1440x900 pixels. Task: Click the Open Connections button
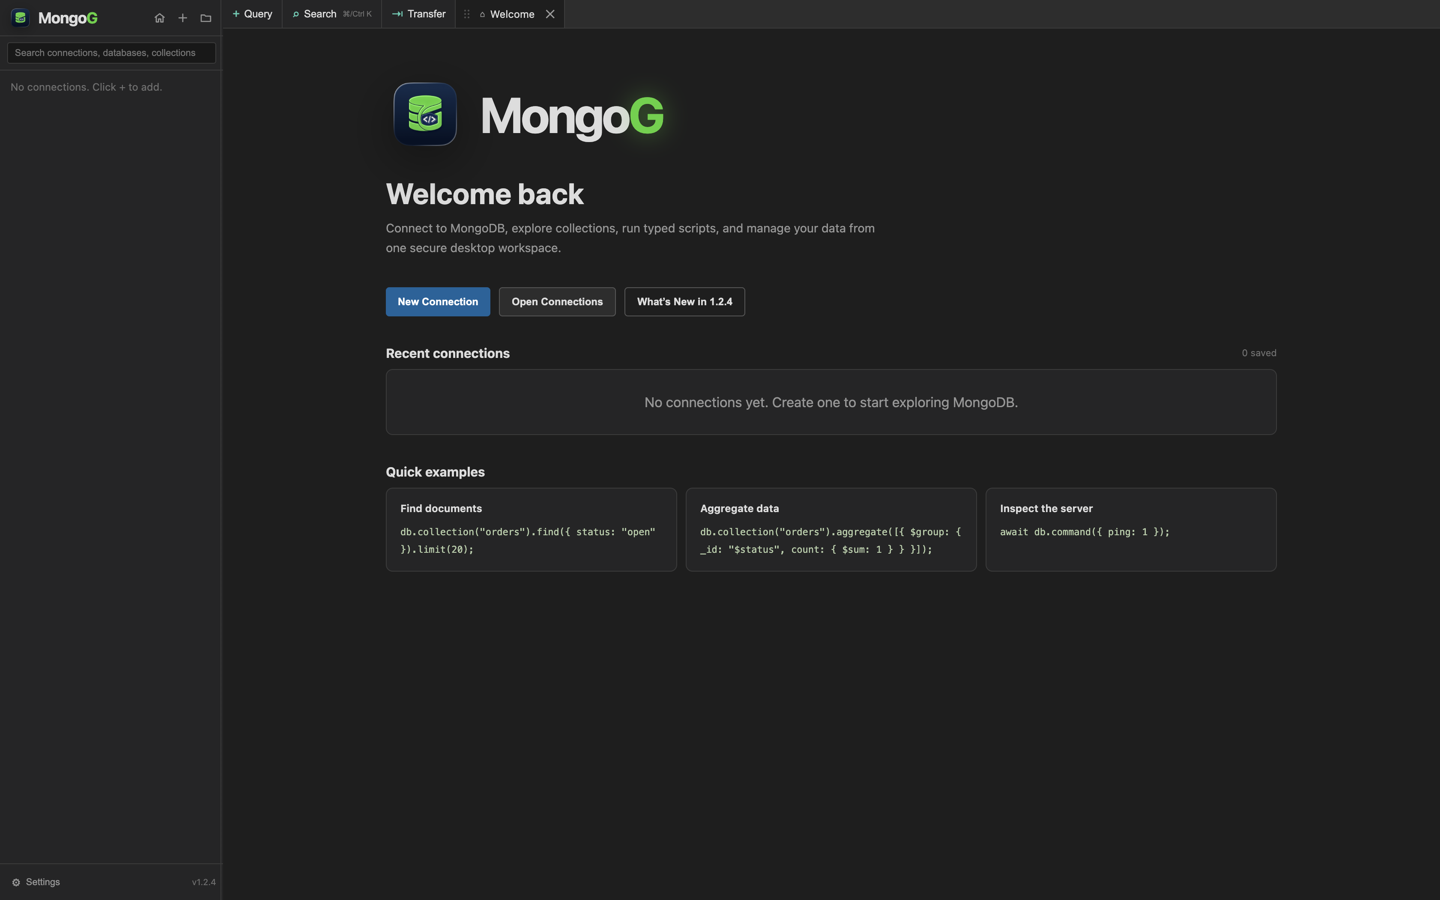point(557,302)
